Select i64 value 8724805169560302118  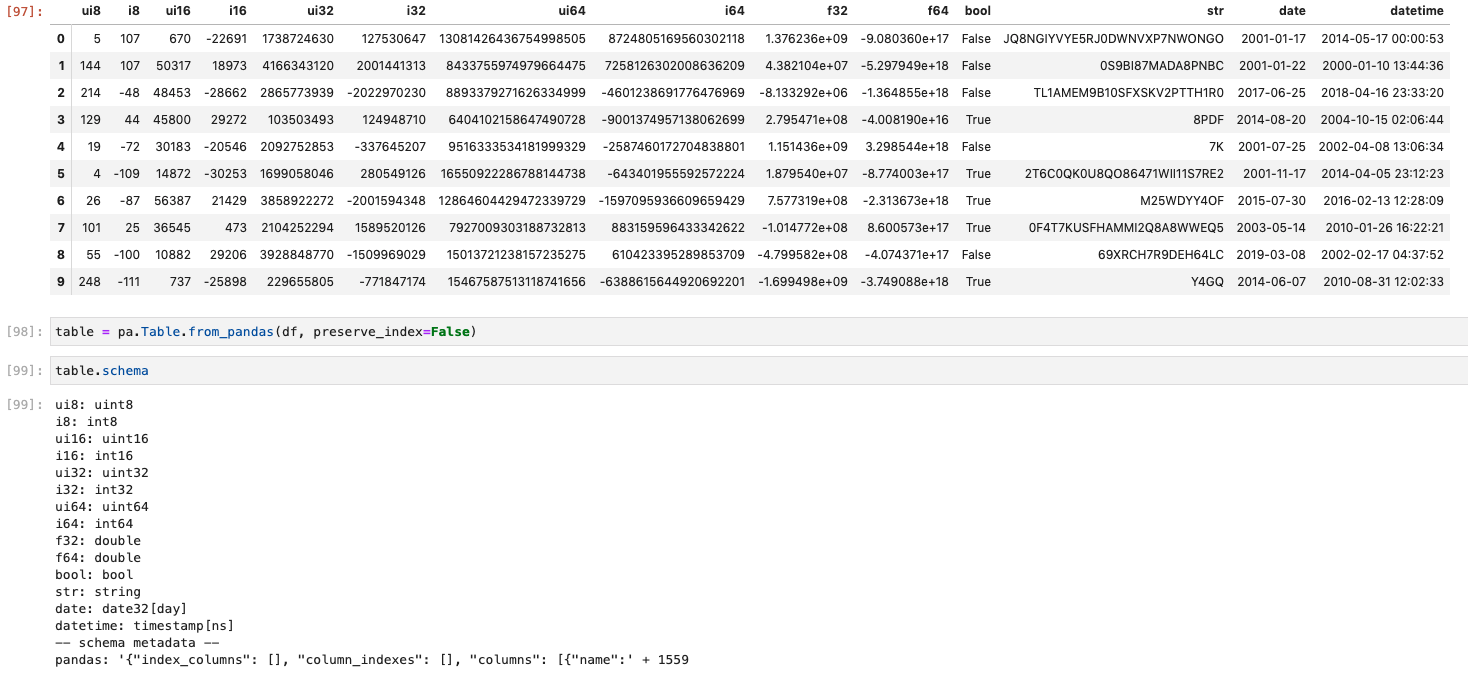click(676, 38)
